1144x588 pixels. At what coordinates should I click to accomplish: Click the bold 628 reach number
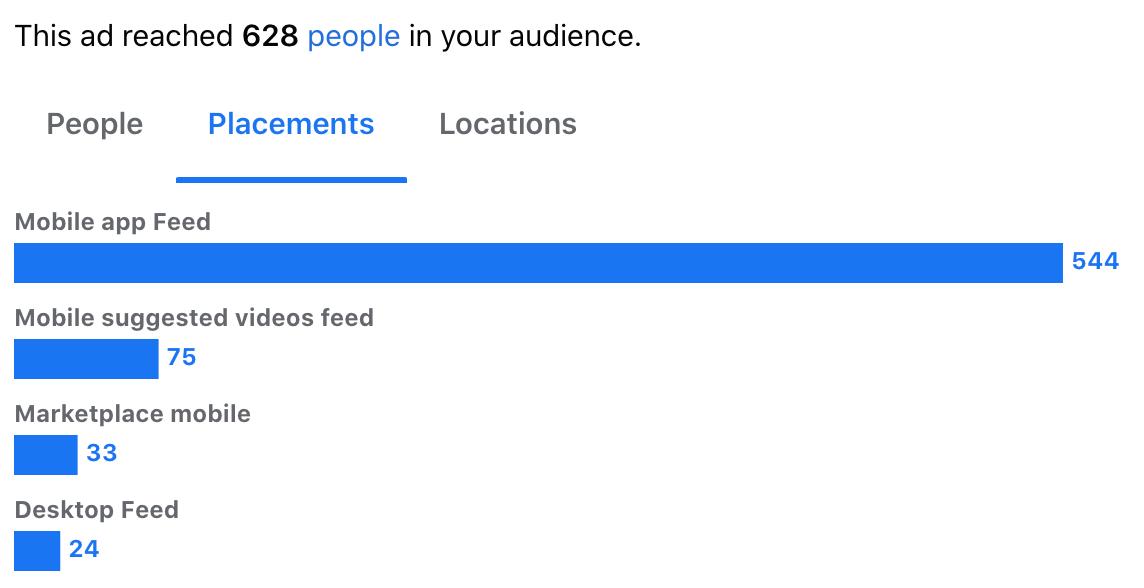[270, 36]
